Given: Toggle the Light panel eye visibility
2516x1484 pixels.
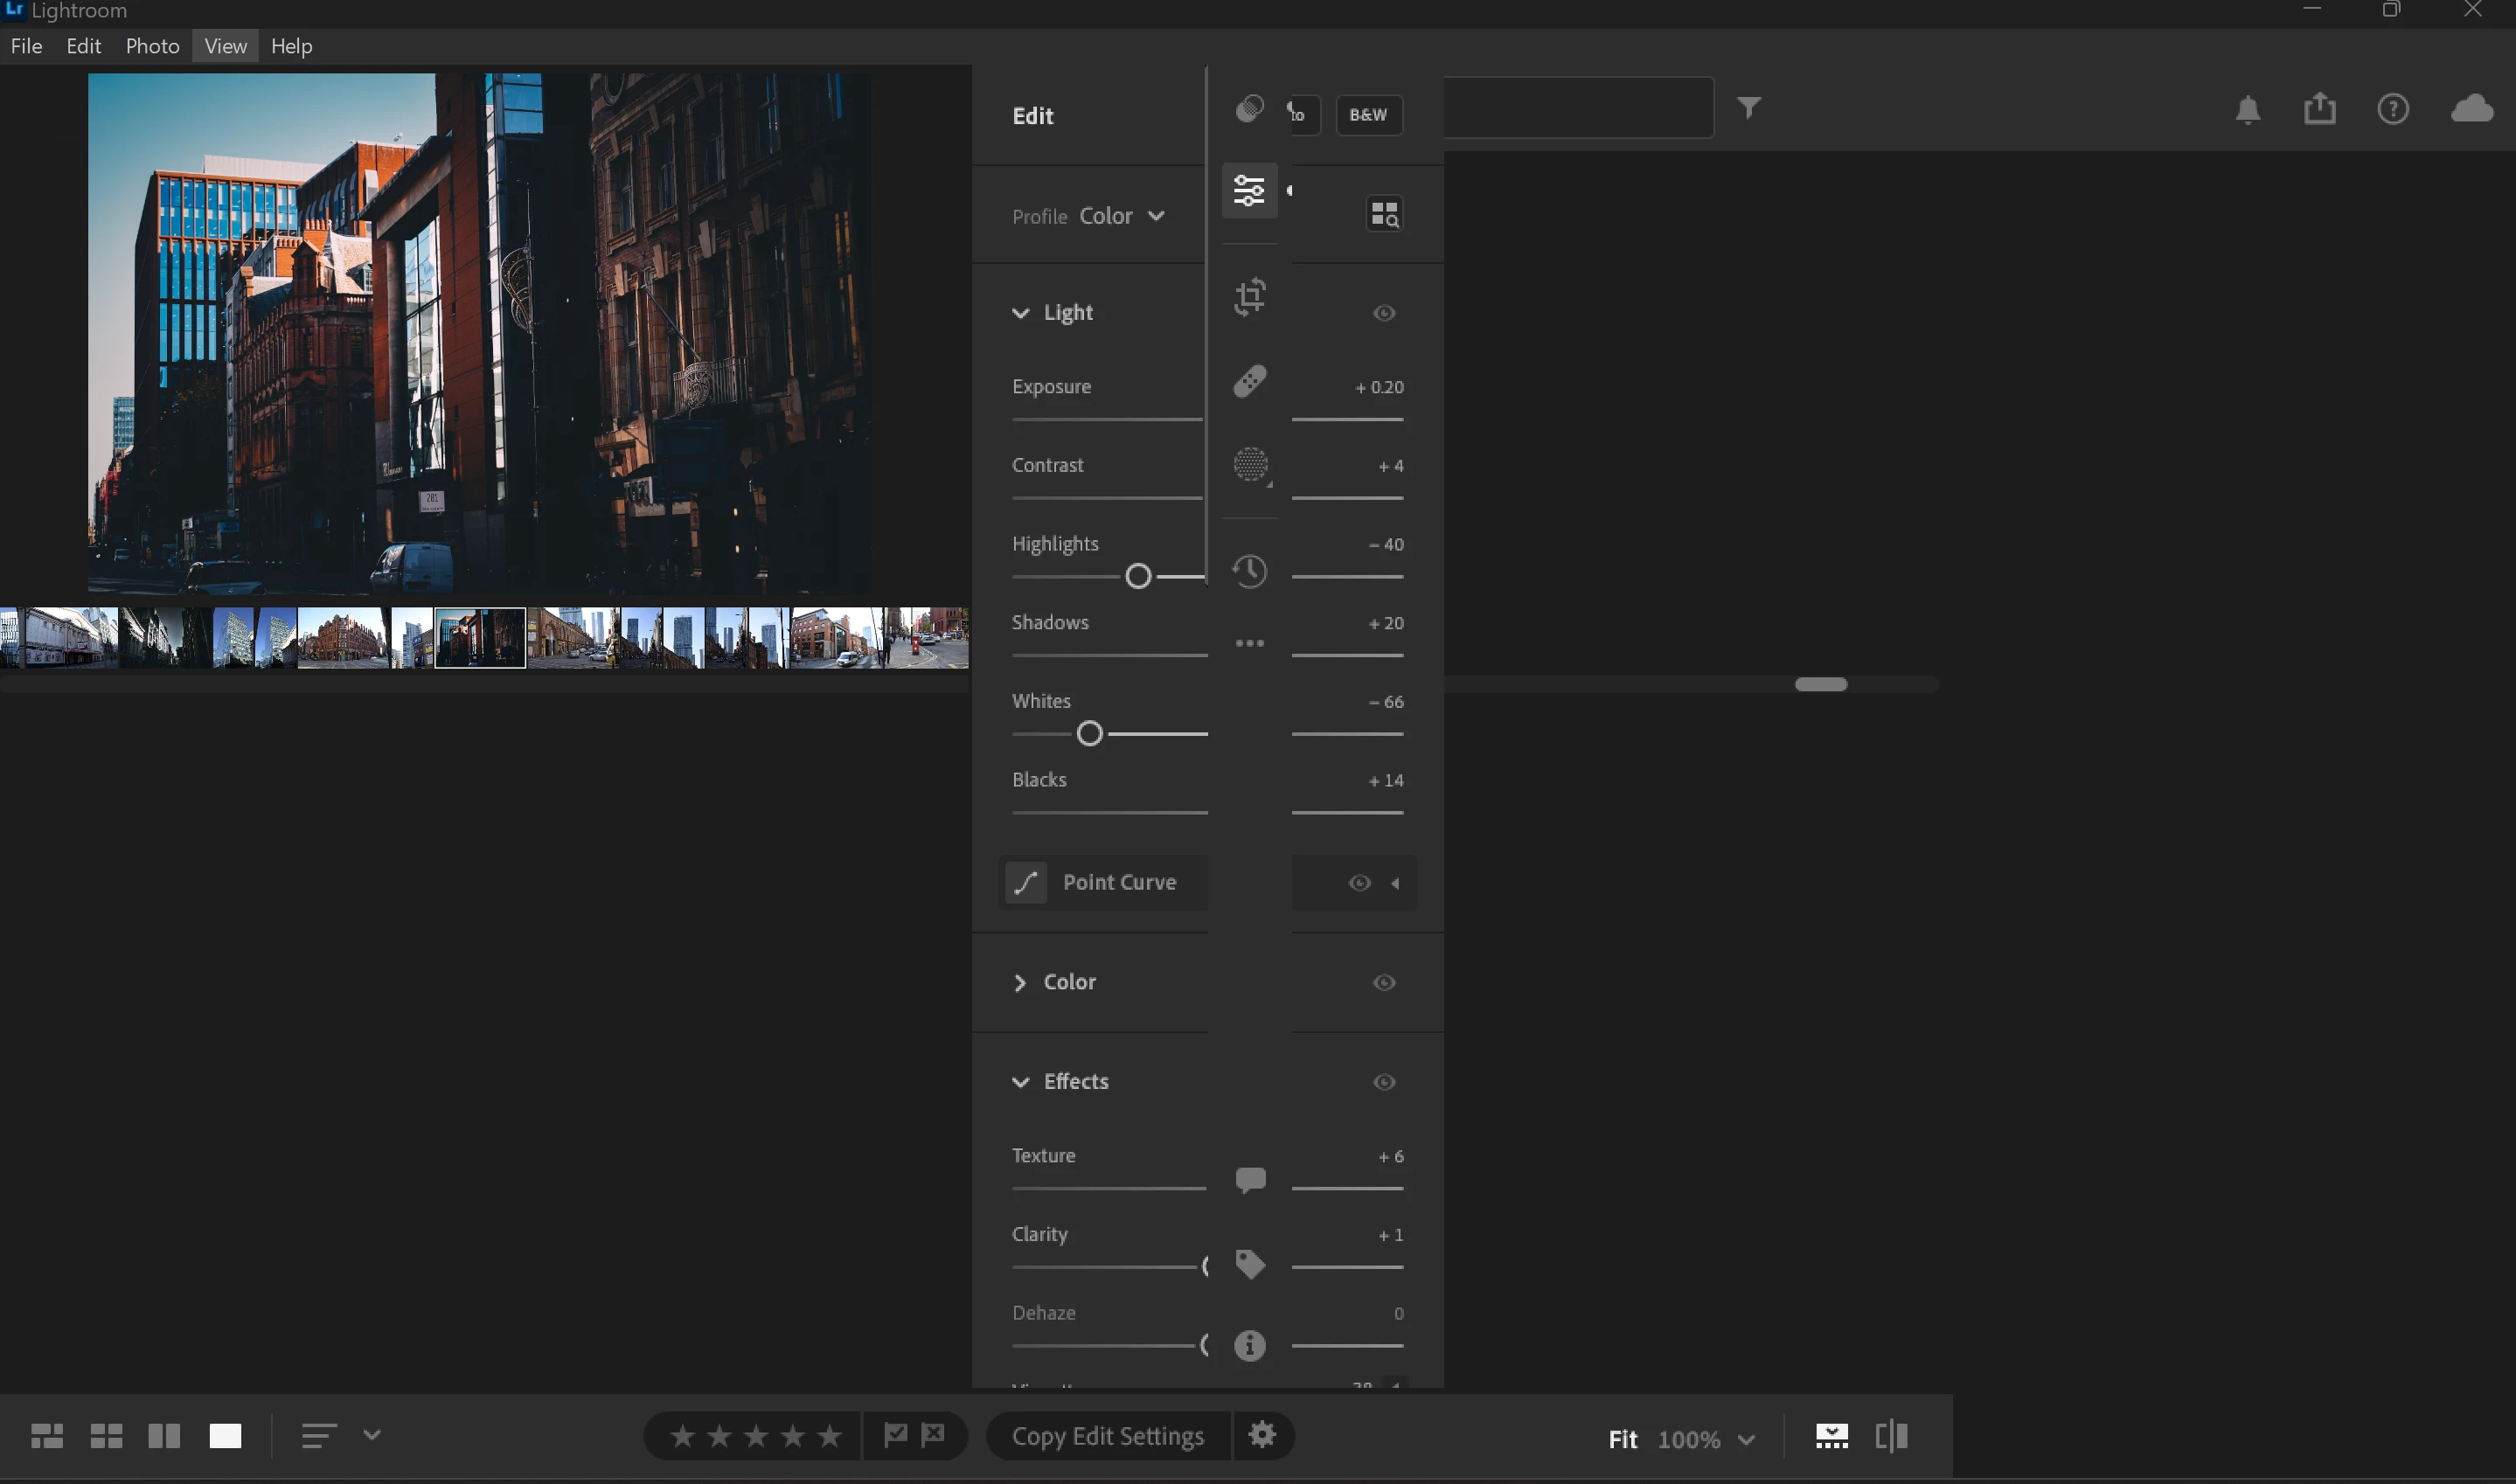Looking at the screenshot, I should click(1384, 313).
